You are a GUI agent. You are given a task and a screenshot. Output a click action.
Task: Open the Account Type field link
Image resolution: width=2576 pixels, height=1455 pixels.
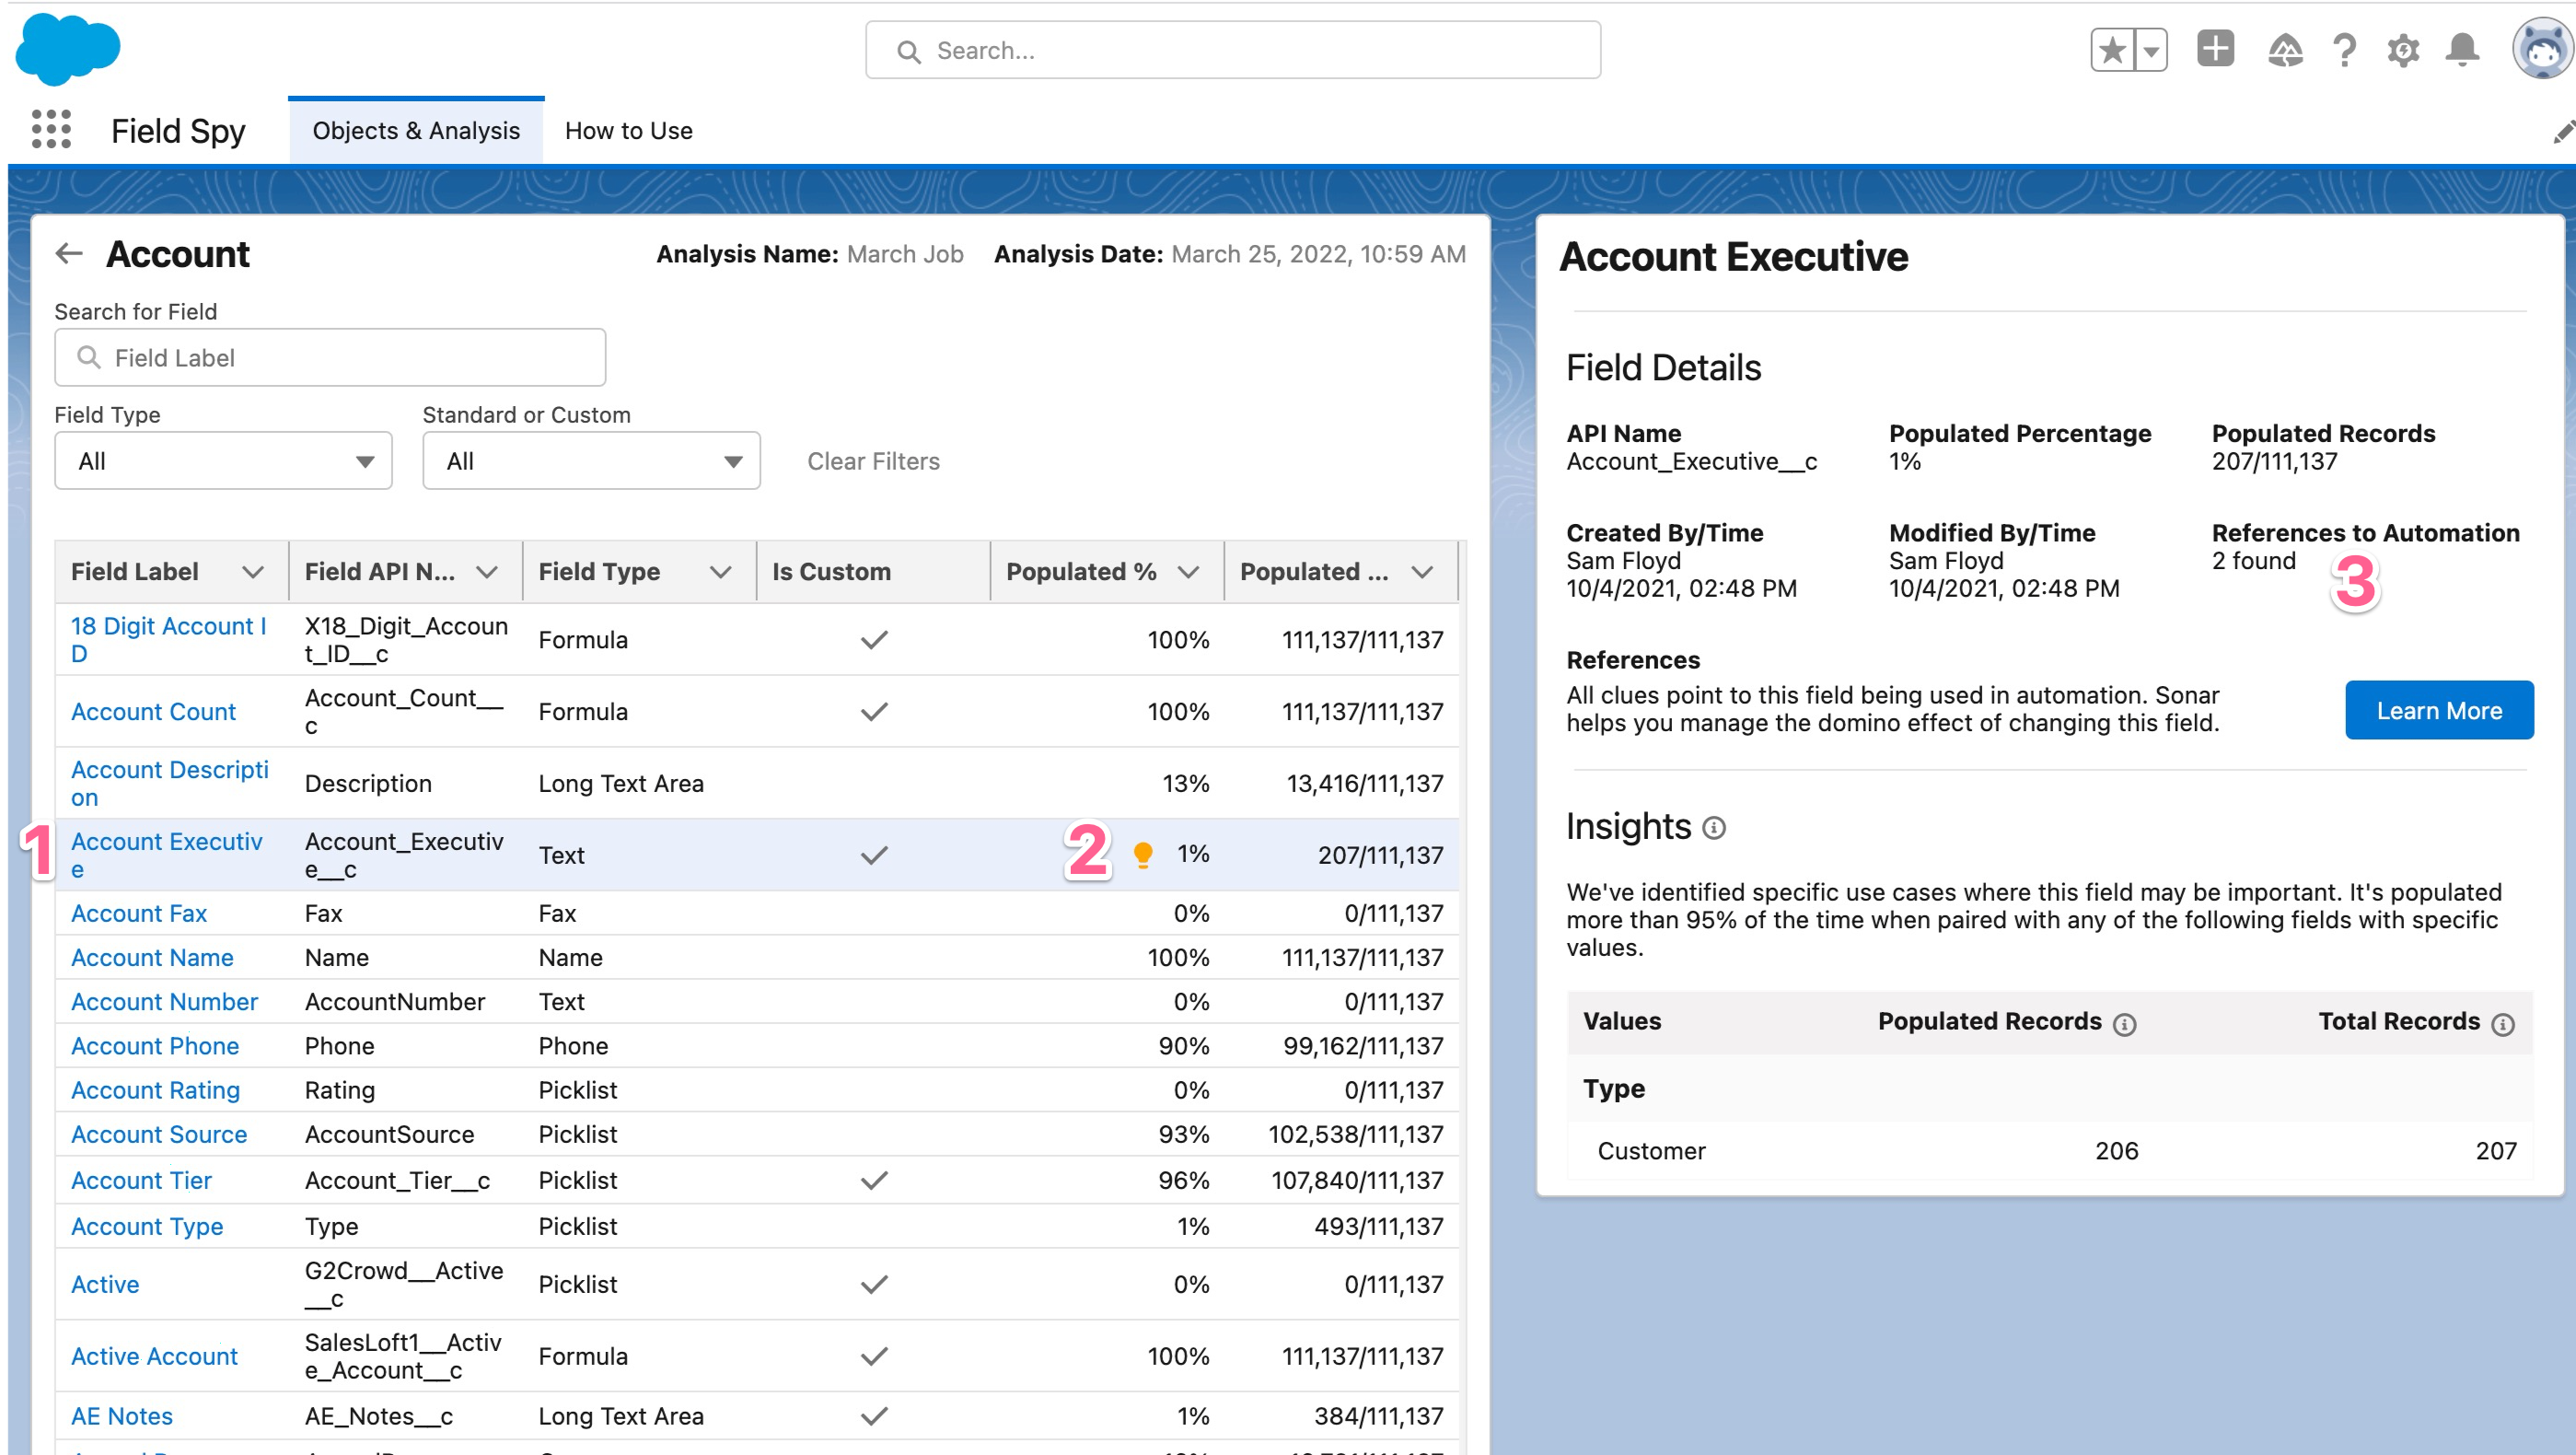tap(147, 1227)
